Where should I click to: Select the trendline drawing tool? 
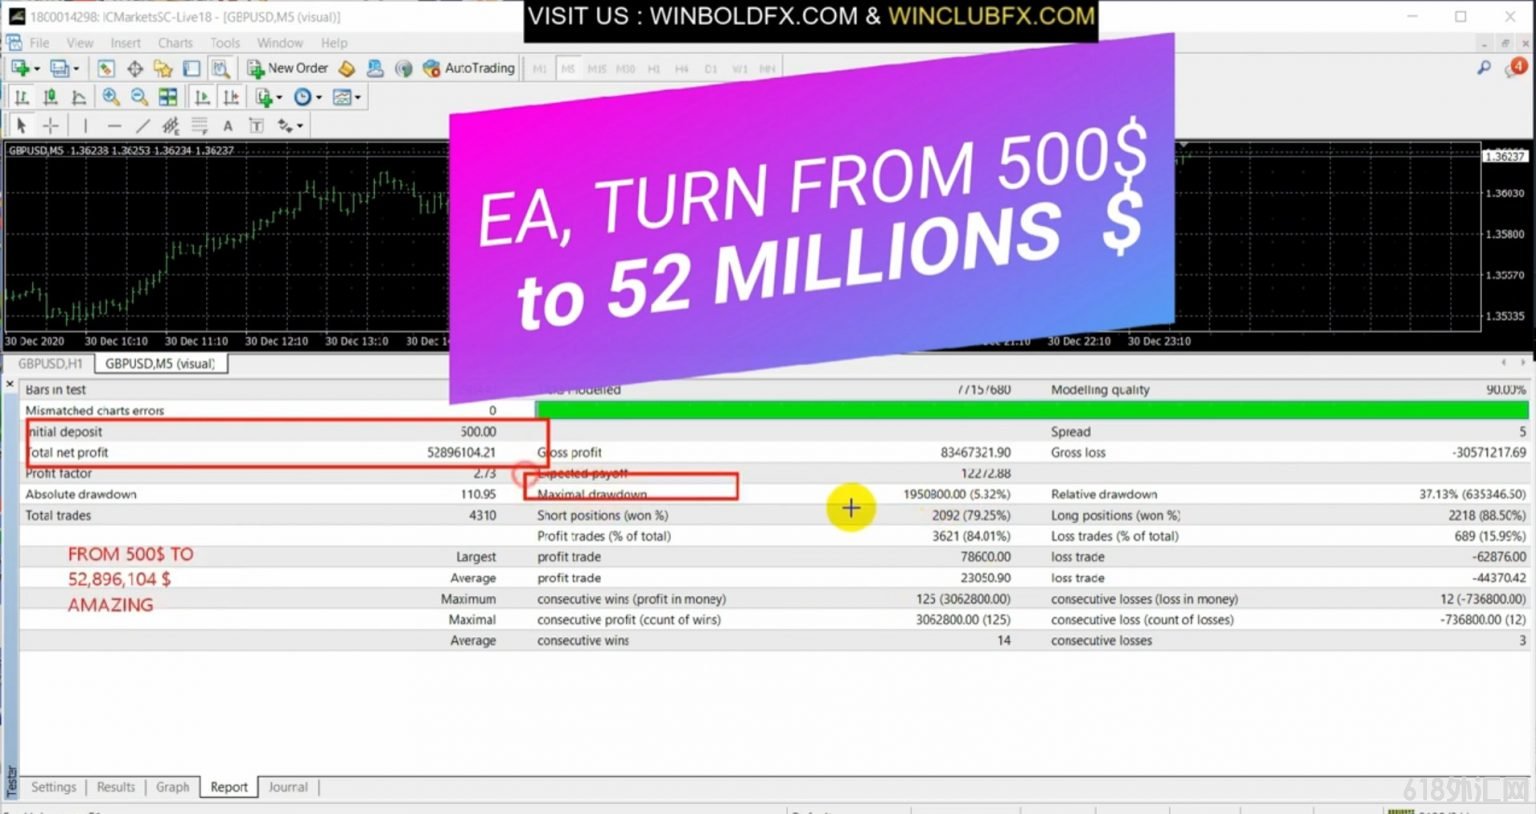[143, 125]
